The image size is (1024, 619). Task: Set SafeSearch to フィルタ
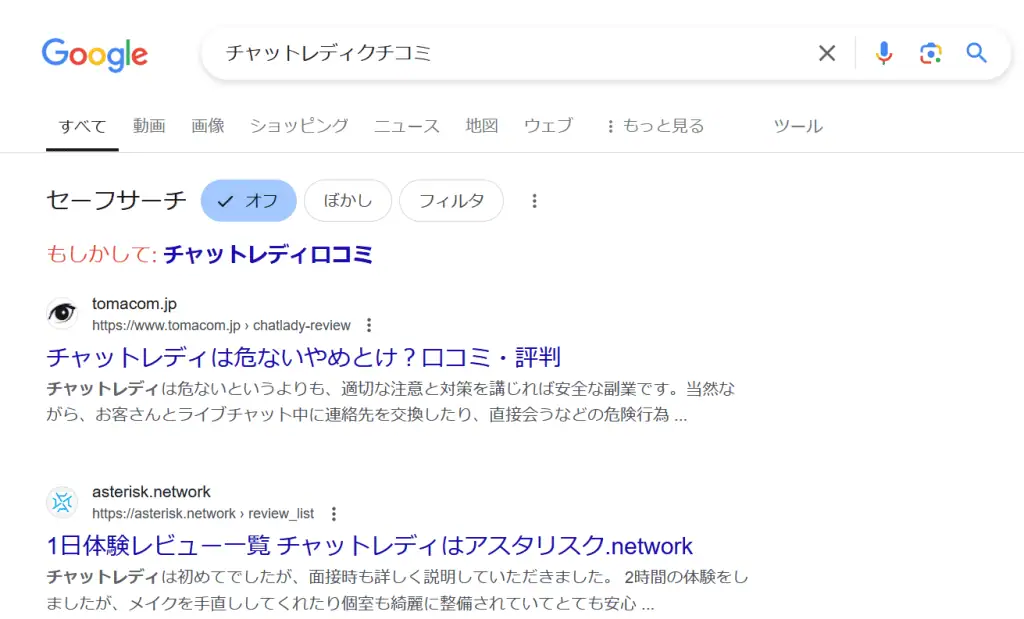pos(451,200)
